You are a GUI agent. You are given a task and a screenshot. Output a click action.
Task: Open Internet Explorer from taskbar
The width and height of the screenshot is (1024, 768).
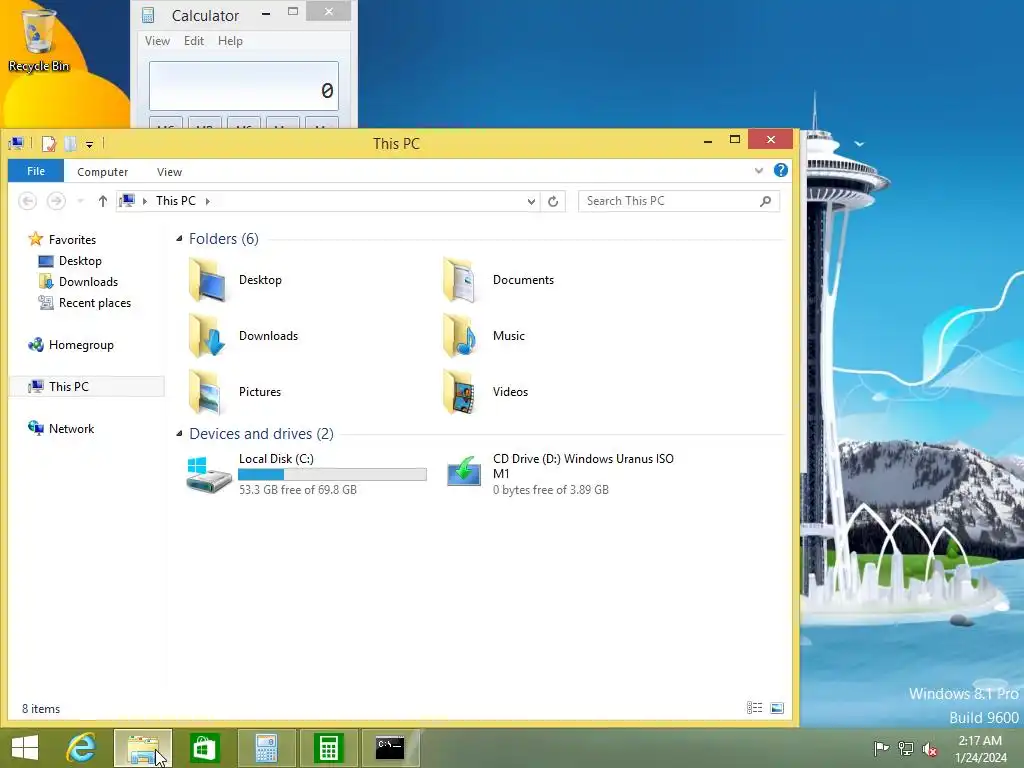(82, 748)
